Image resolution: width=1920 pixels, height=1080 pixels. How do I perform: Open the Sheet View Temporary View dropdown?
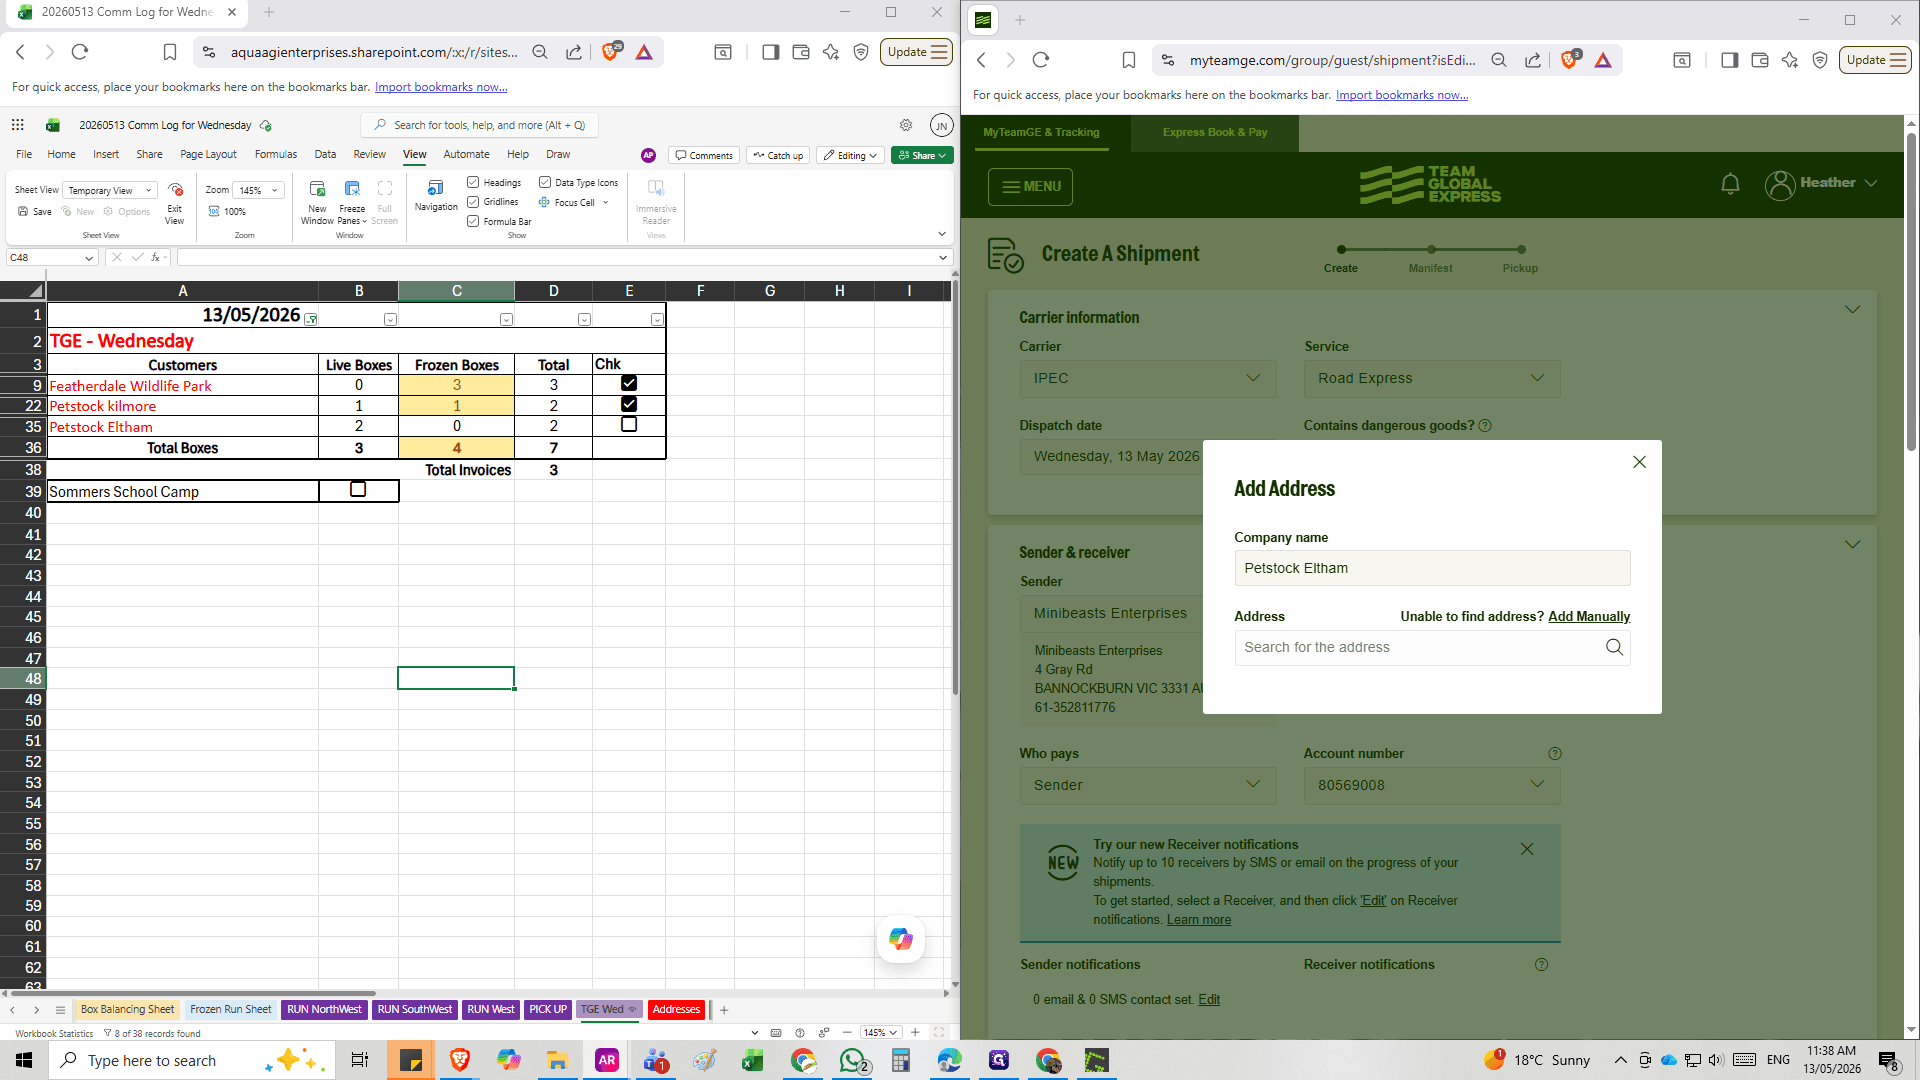click(110, 190)
